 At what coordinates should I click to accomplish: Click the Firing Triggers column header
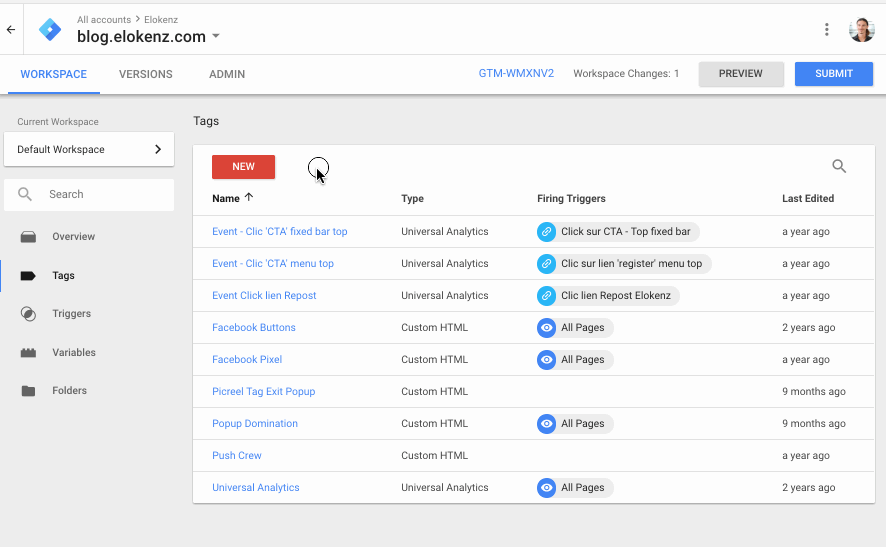pyautogui.click(x=571, y=198)
